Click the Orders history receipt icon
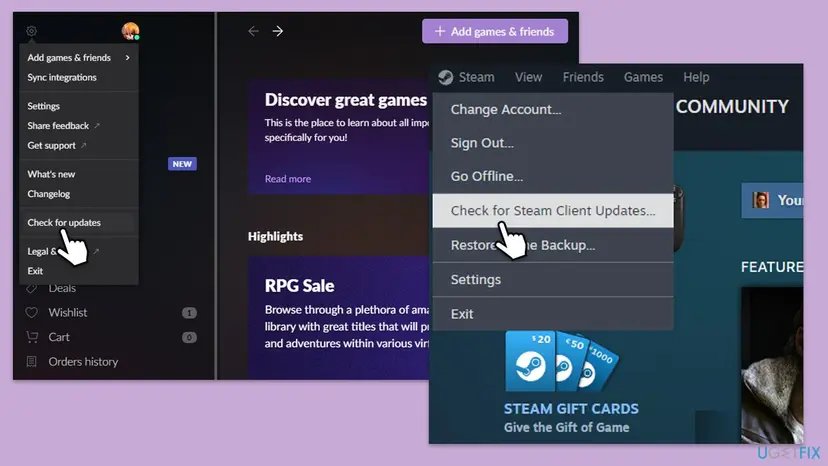This screenshot has height=466, width=828. (32, 361)
